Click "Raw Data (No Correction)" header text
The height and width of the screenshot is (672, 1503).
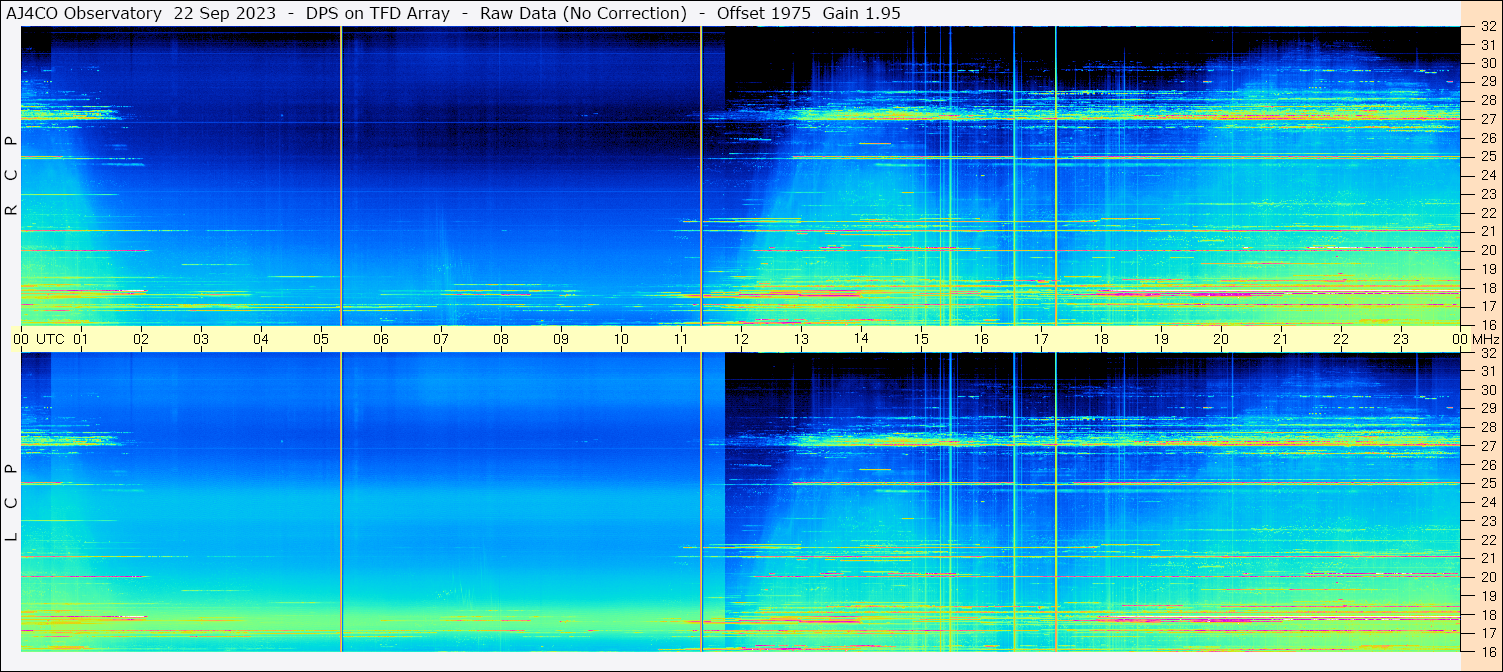tap(583, 13)
